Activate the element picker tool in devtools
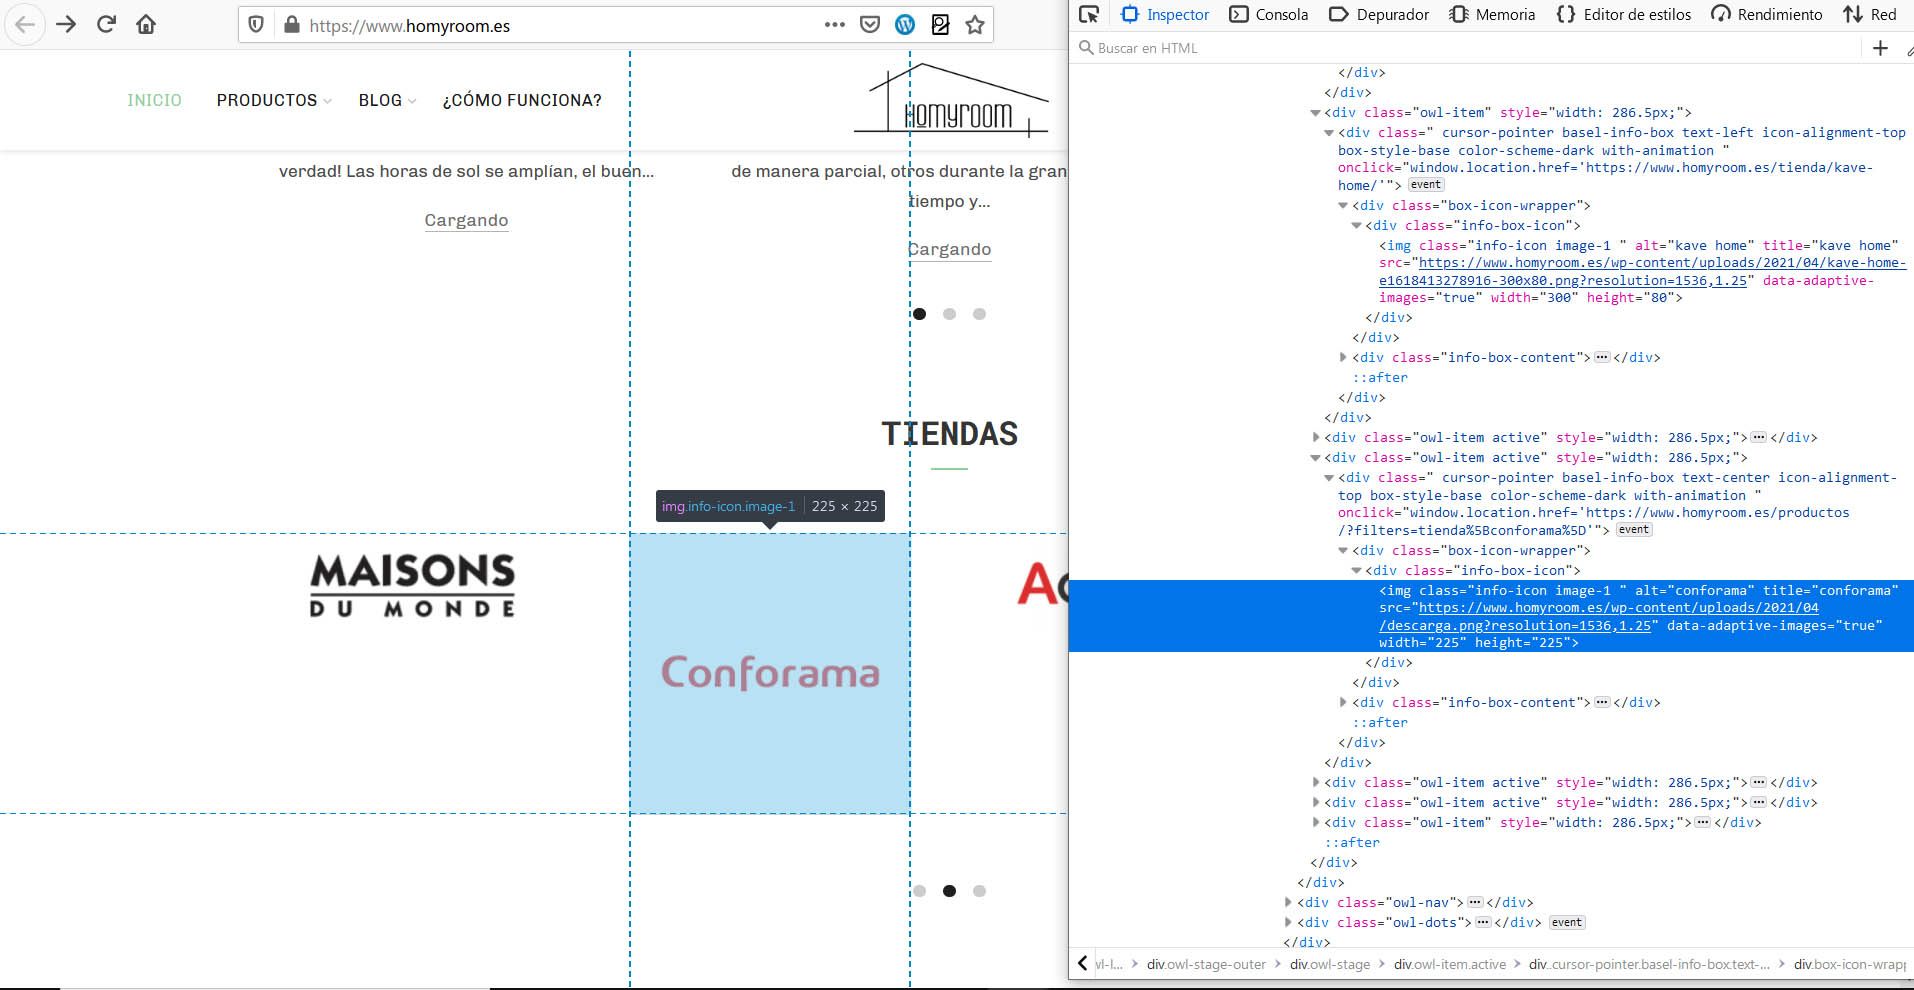 [1089, 14]
